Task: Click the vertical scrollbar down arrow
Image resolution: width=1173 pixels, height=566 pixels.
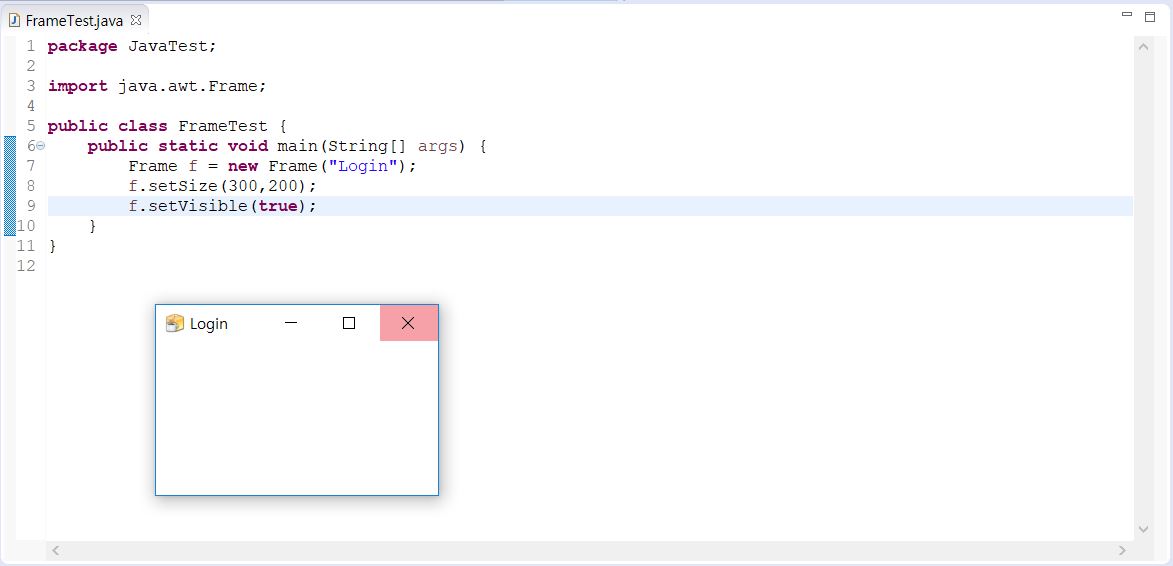Action: click(x=1143, y=529)
